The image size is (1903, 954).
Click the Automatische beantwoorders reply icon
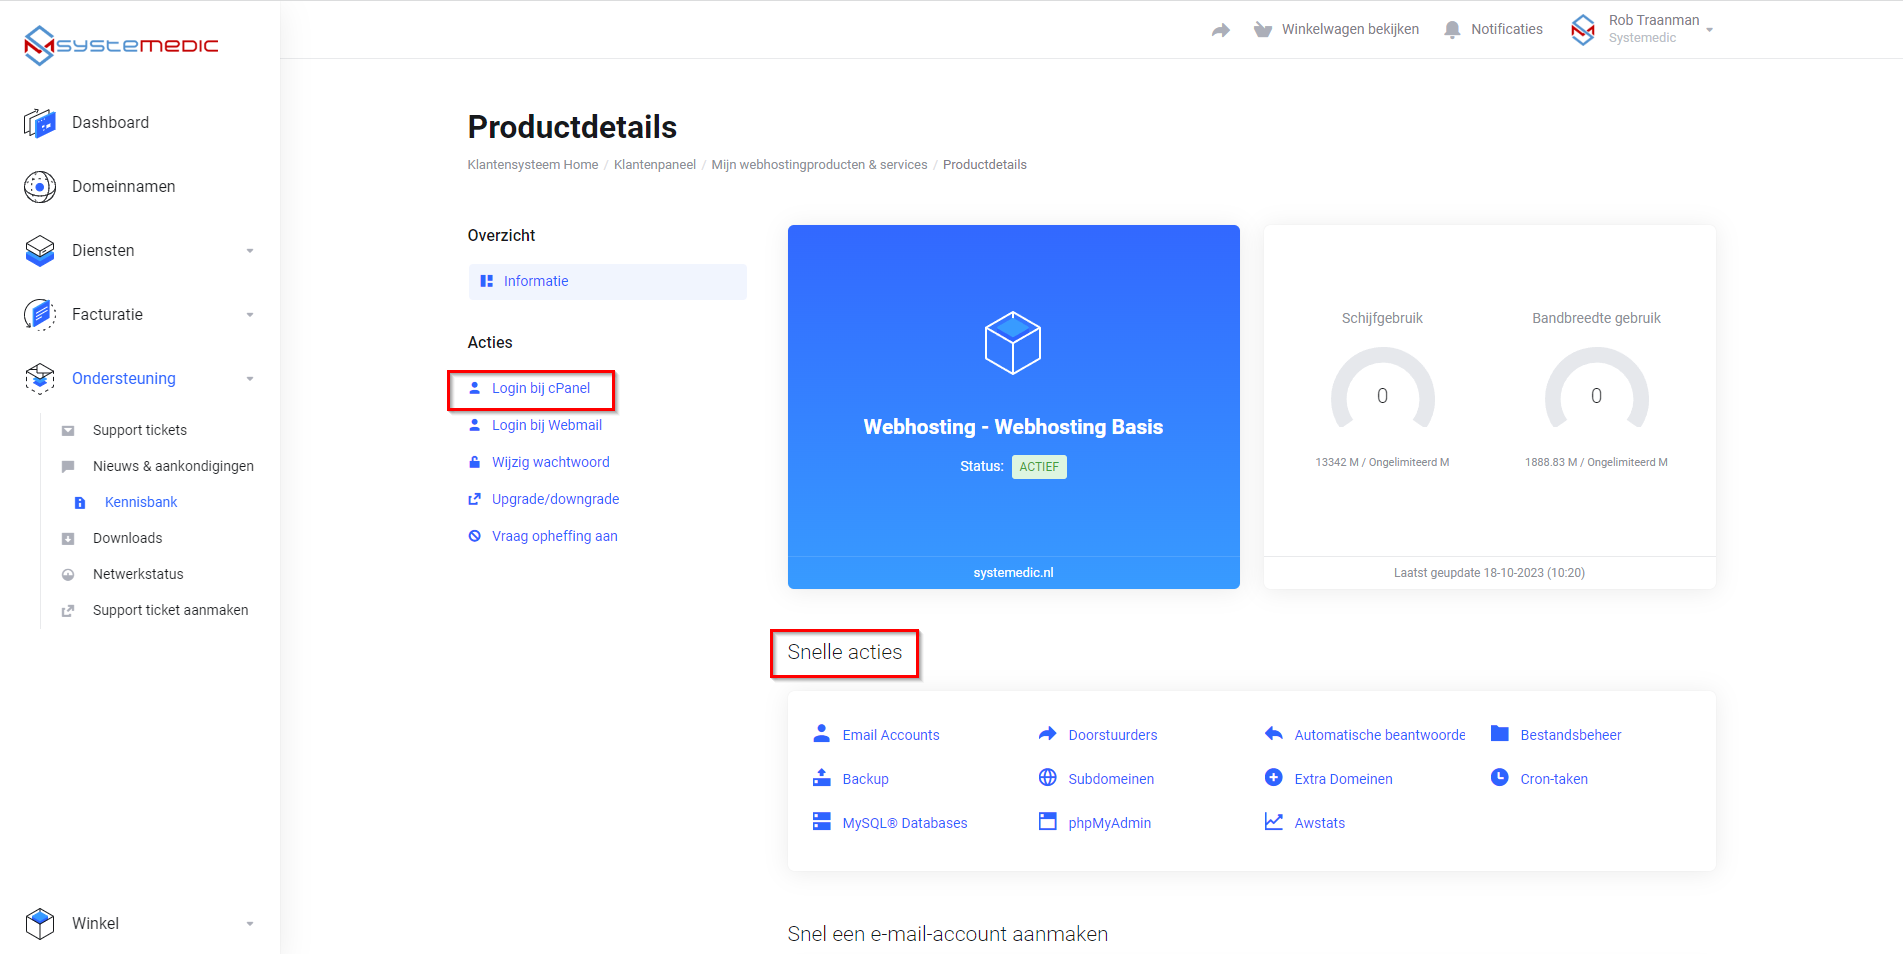pos(1274,734)
